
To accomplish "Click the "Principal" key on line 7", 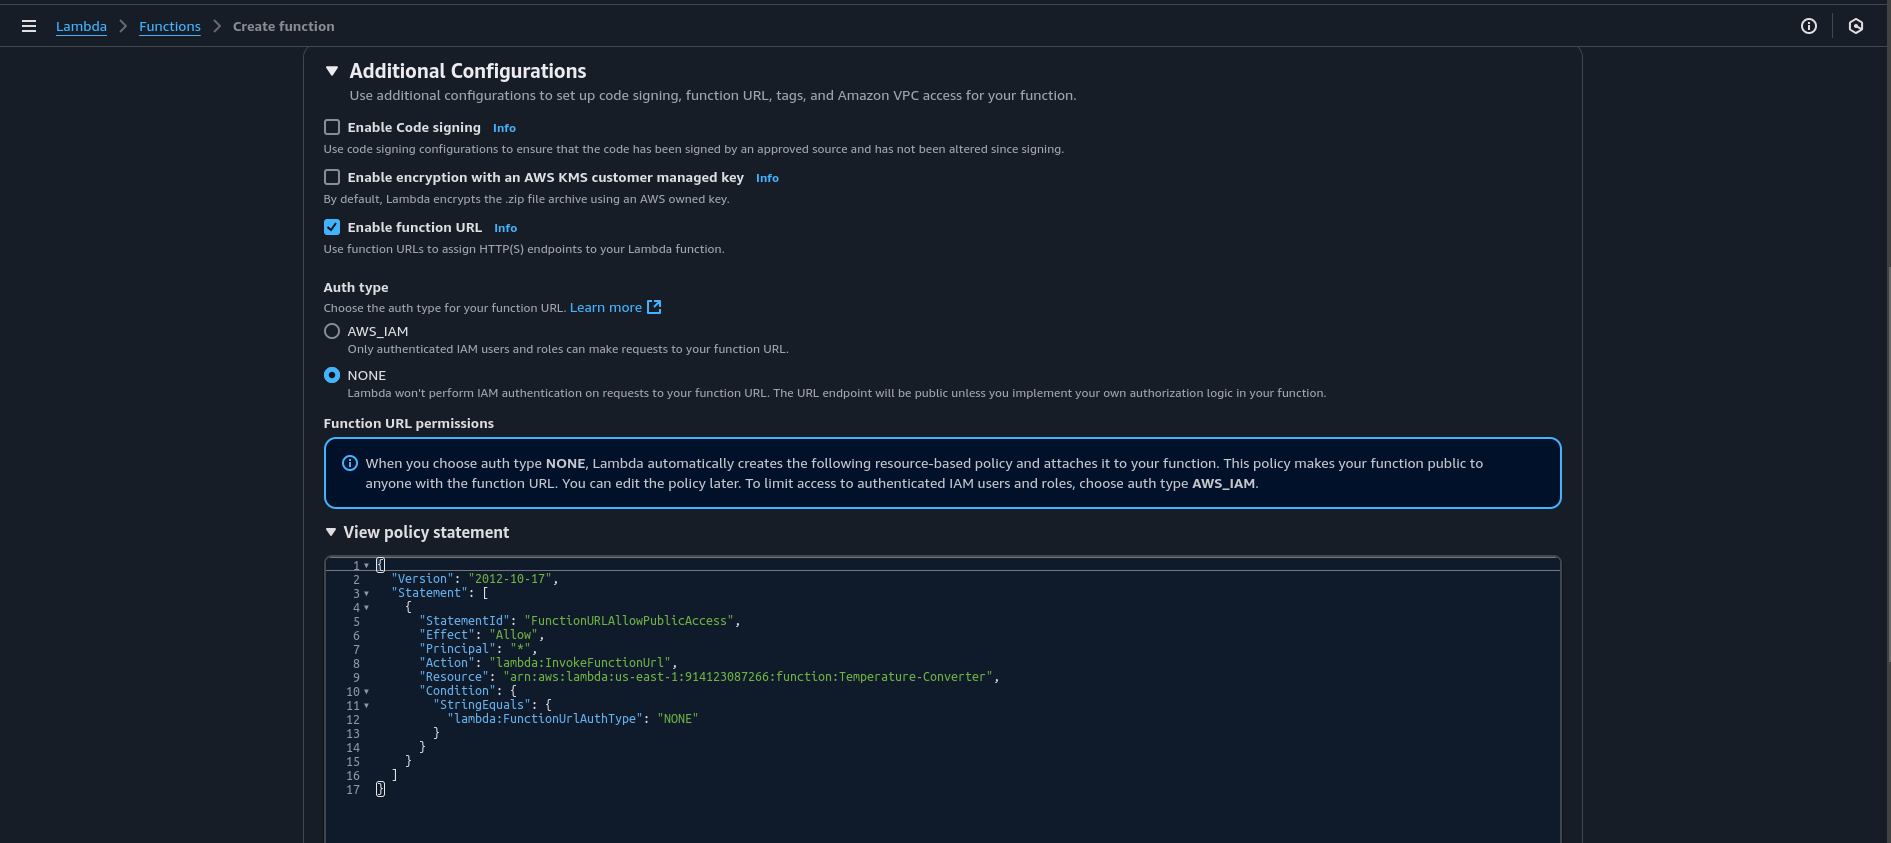I will click(457, 649).
